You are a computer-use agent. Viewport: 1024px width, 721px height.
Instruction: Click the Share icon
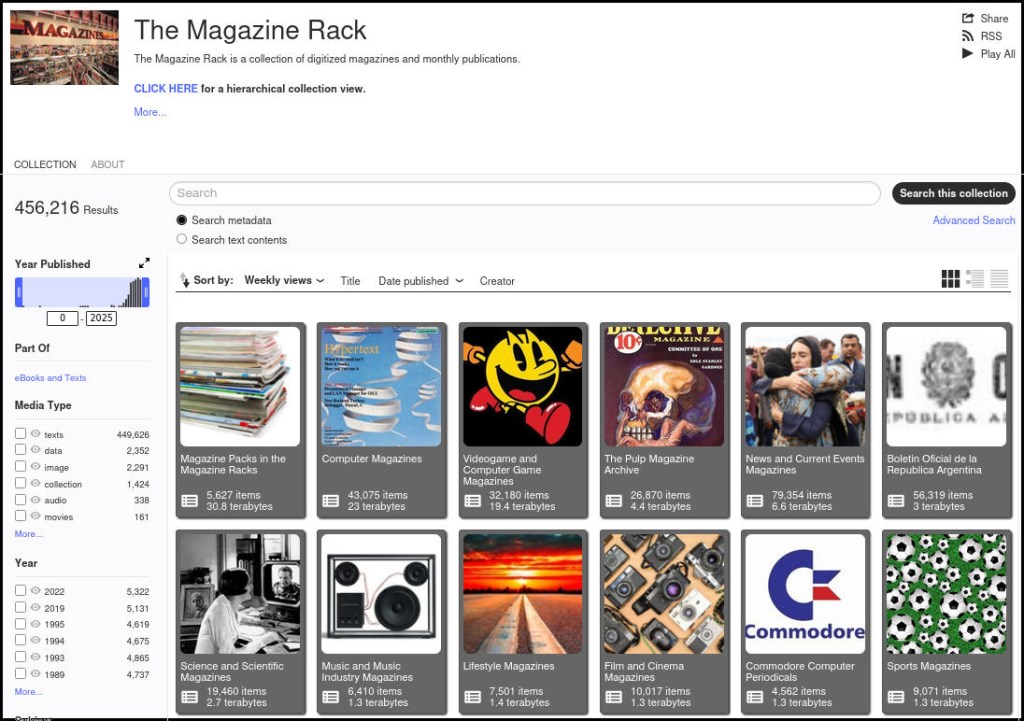click(x=967, y=18)
